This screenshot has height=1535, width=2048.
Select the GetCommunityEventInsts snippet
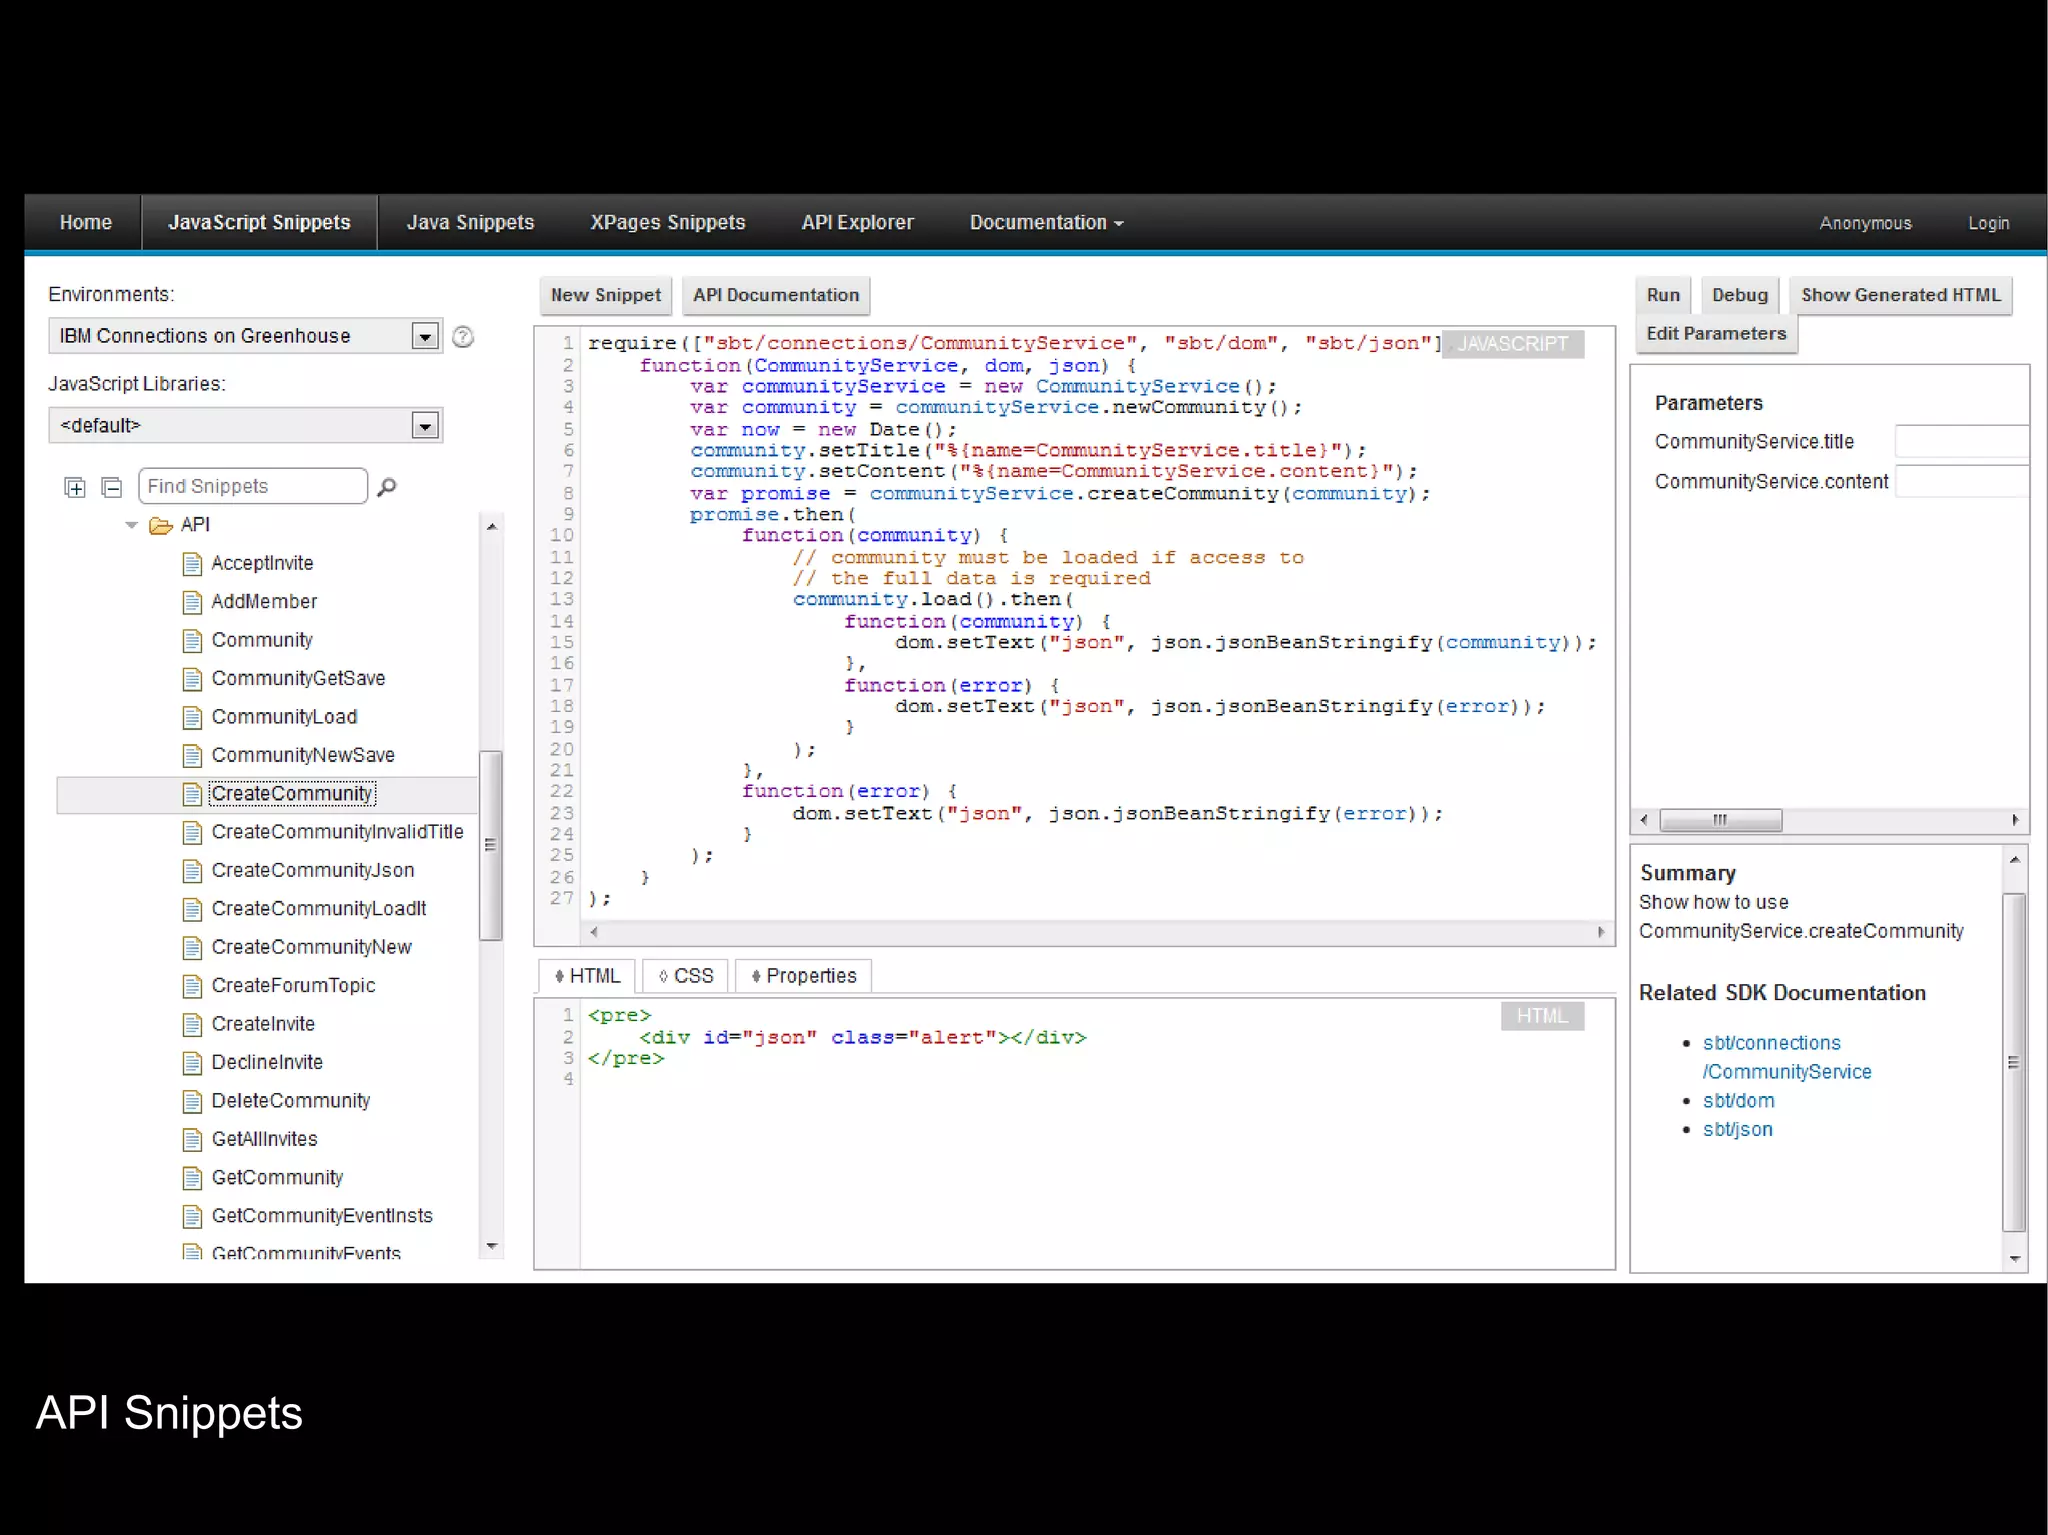(x=322, y=1217)
